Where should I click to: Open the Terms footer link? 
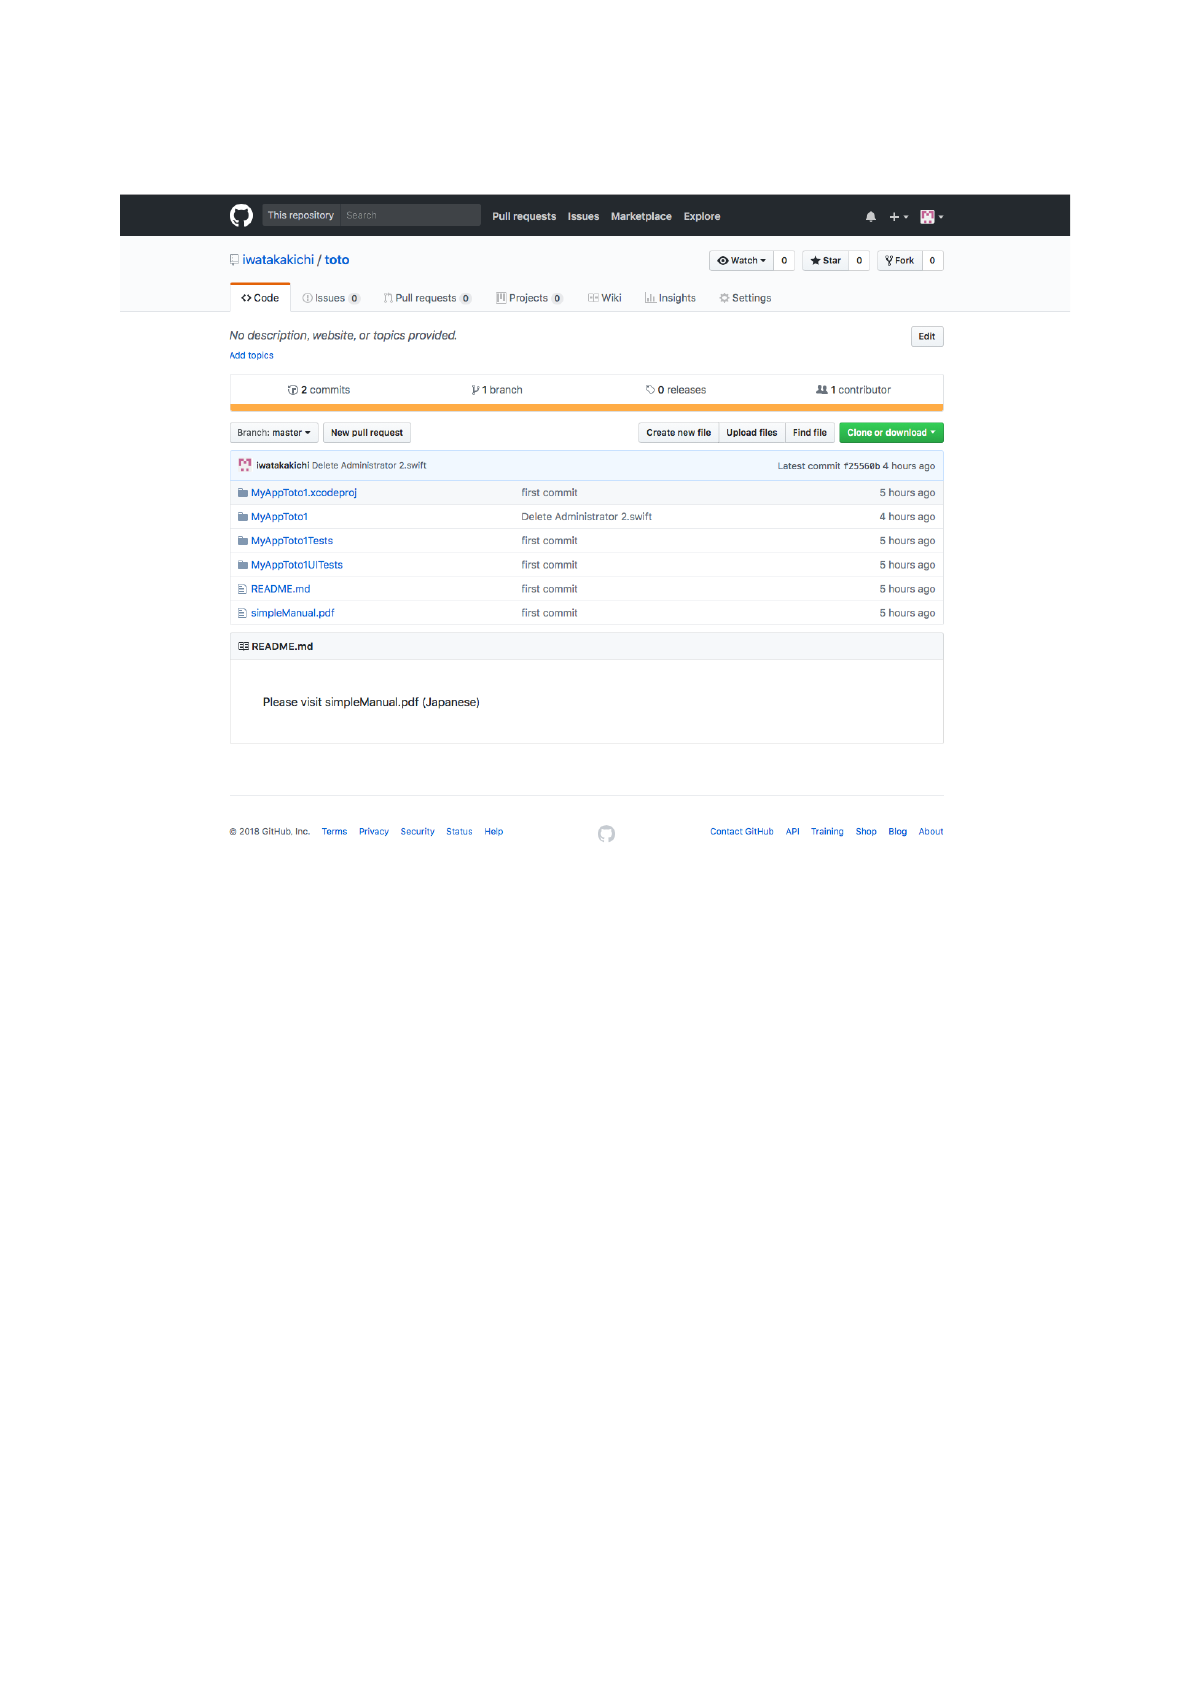(x=334, y=832)
